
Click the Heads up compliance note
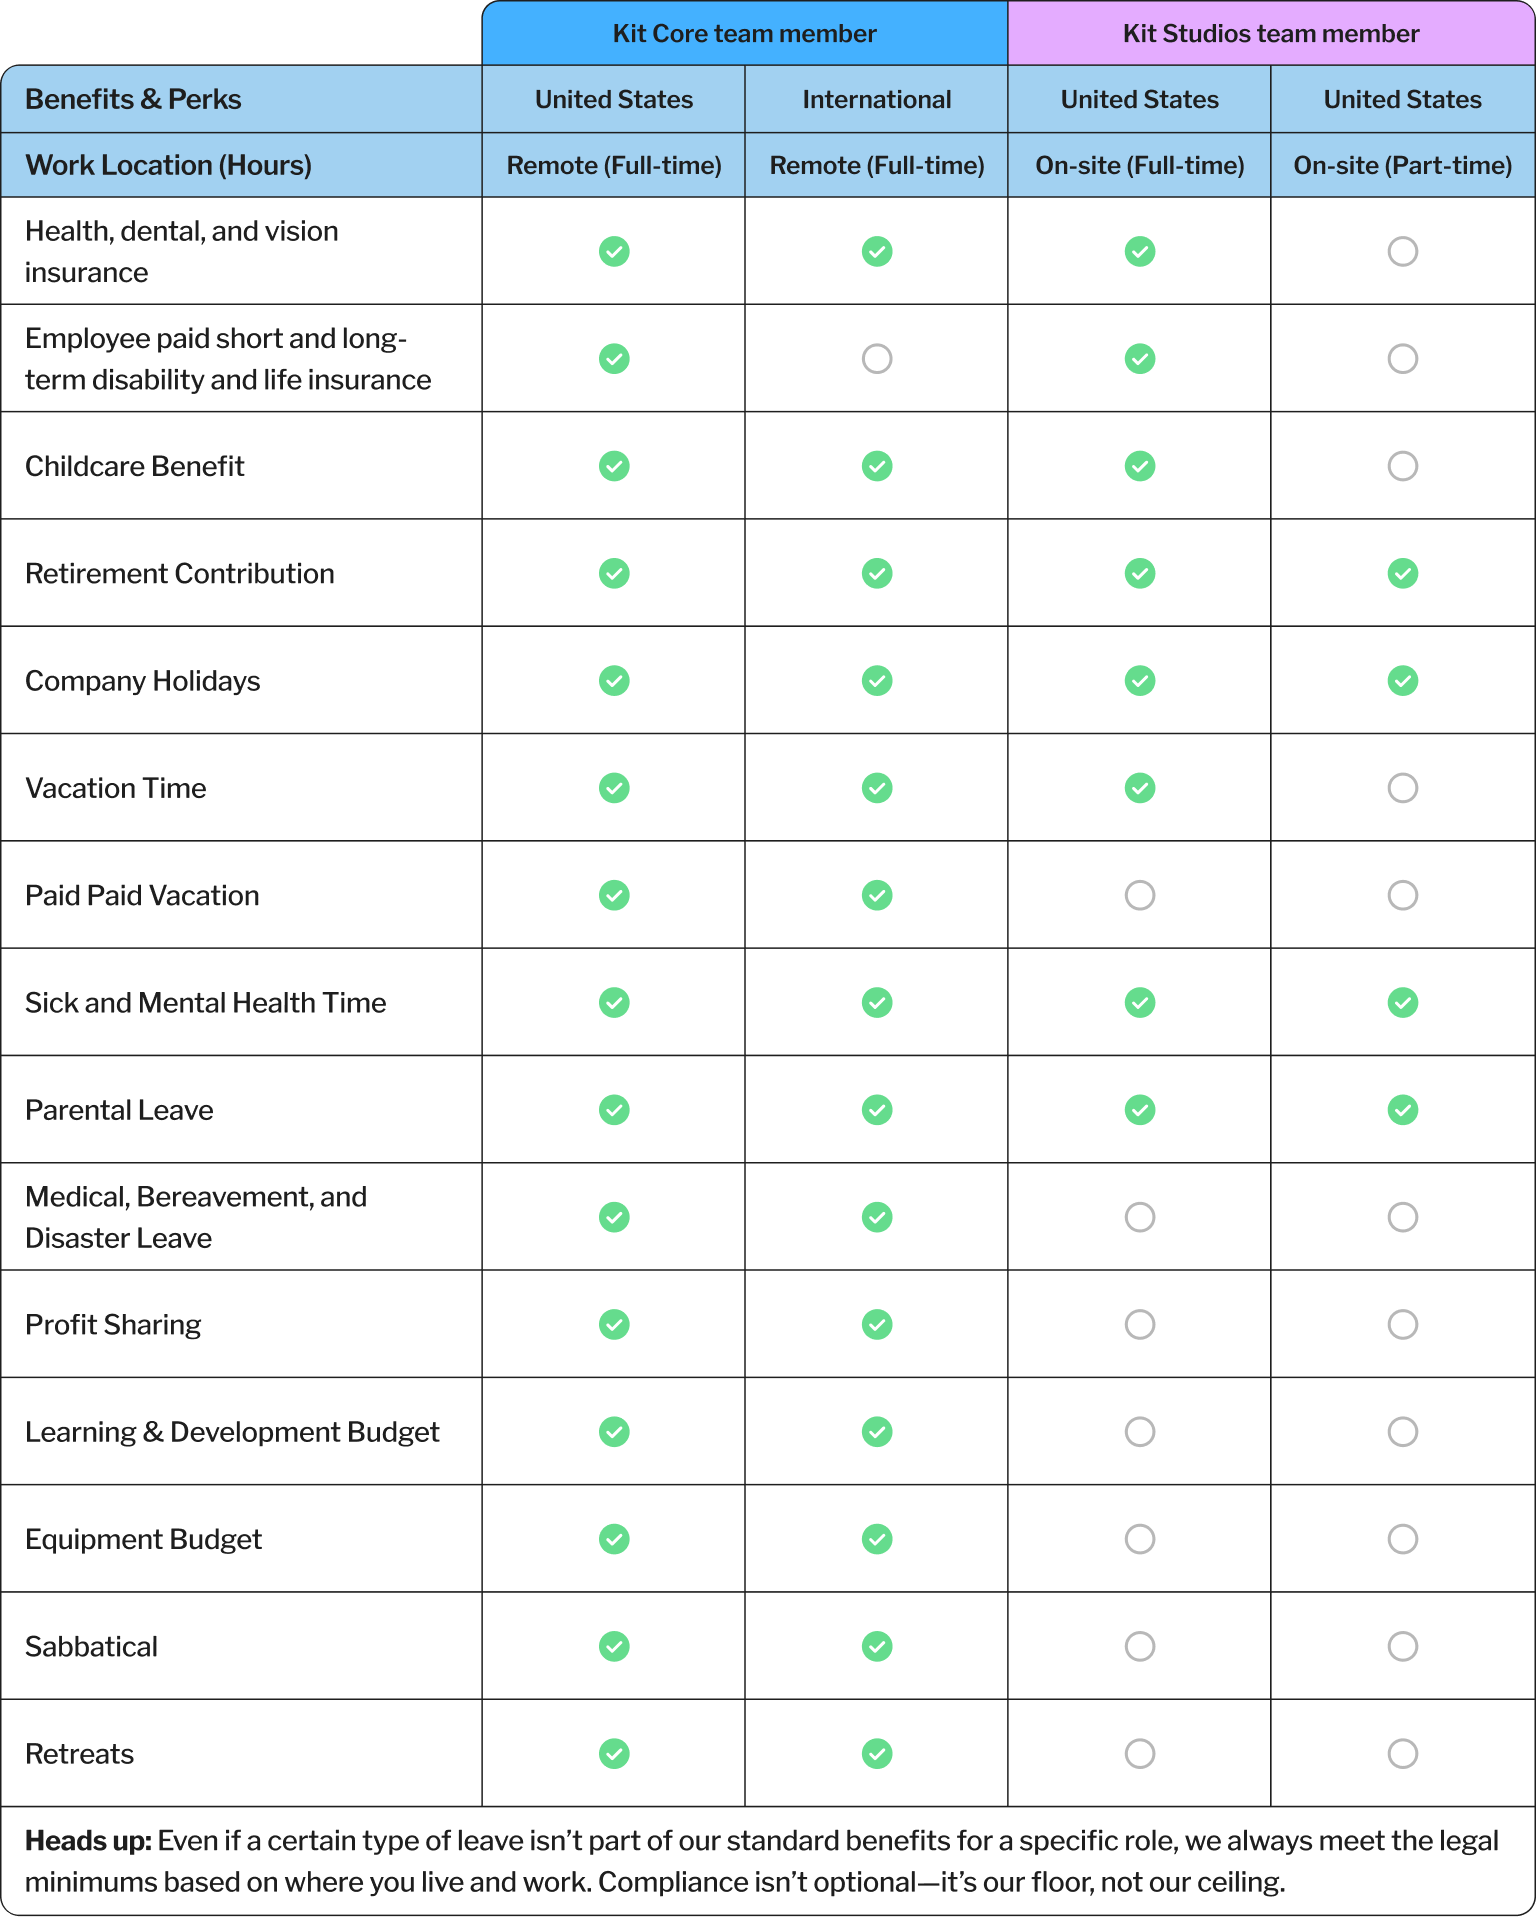(760, 1861)
